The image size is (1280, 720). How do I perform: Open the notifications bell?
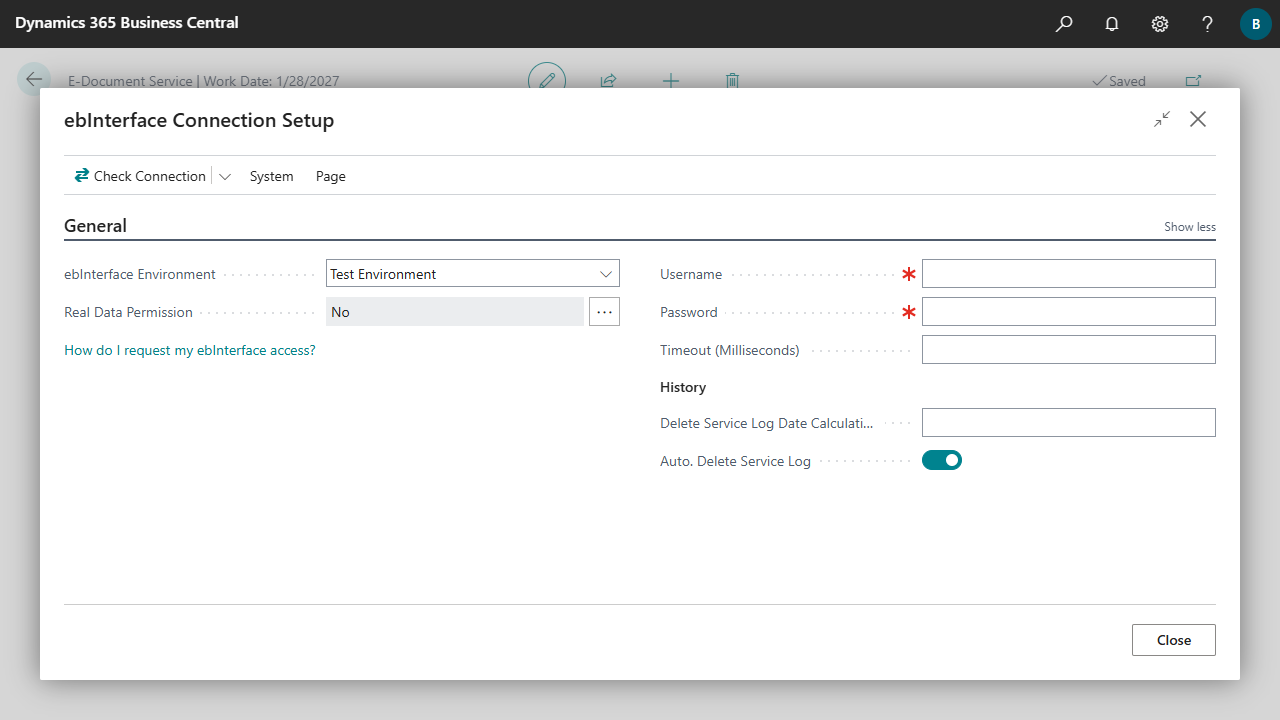[x=1112, y=23]
